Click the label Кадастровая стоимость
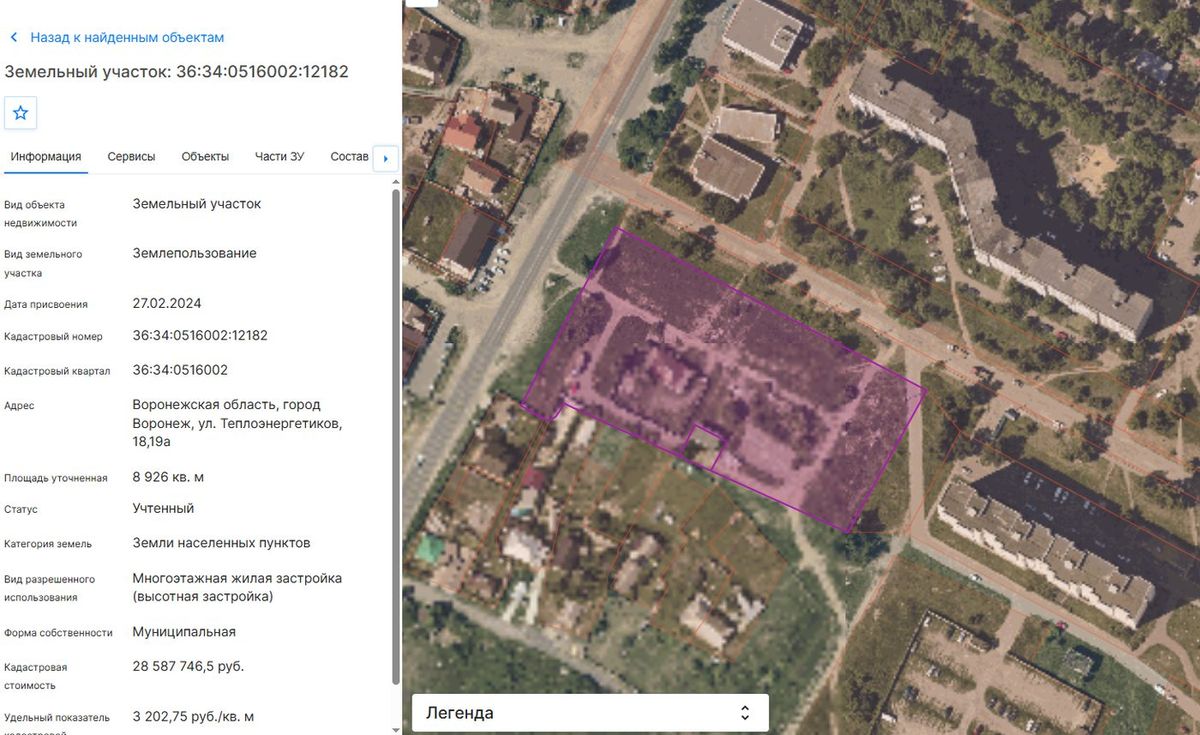Image resolution: width=1200 pixels, height=735 pixels. 37,676
